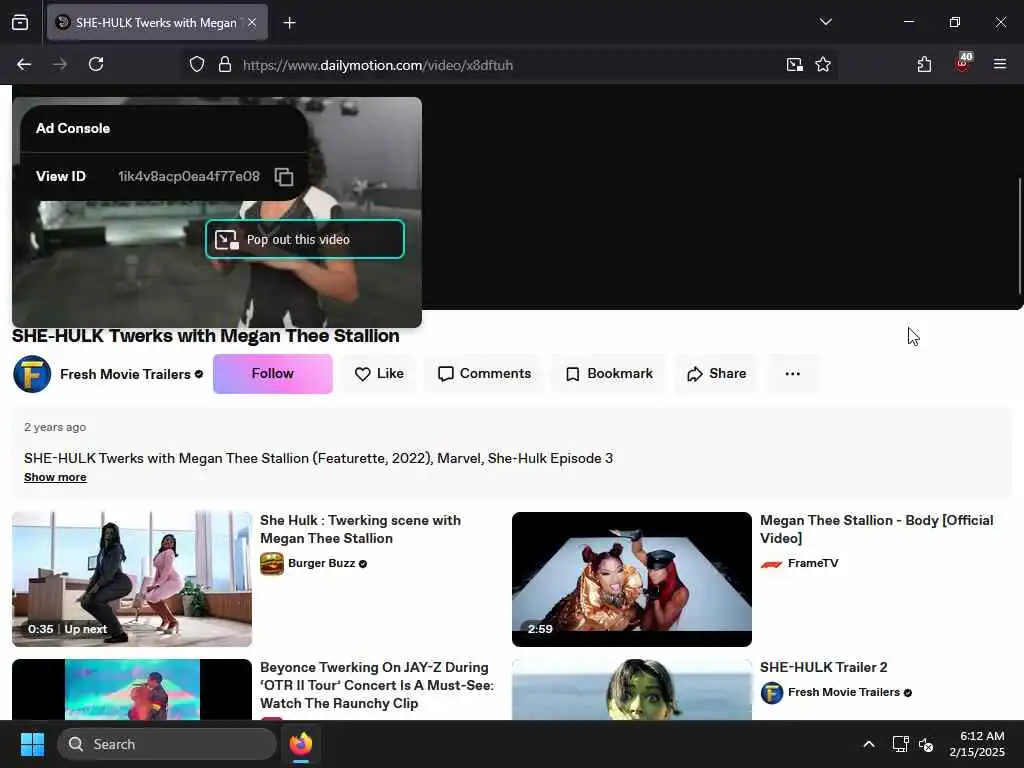Open the She Hulk Twerking scene Up next thumbnail

132,579
